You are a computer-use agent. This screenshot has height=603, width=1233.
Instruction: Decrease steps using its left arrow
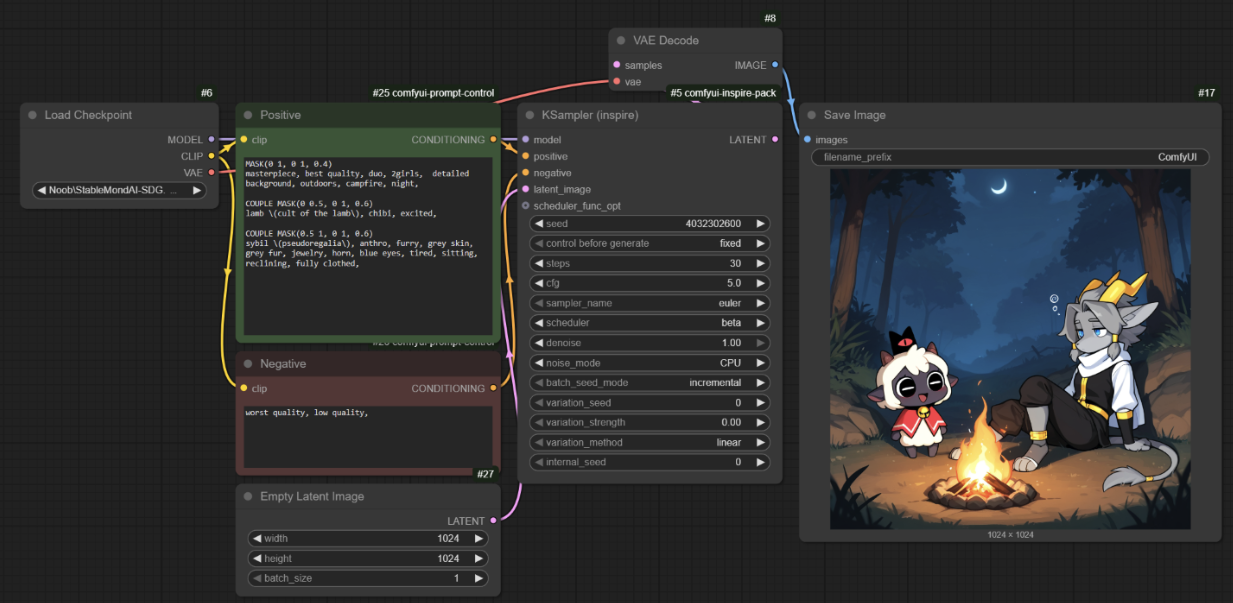tap(539, 264)
